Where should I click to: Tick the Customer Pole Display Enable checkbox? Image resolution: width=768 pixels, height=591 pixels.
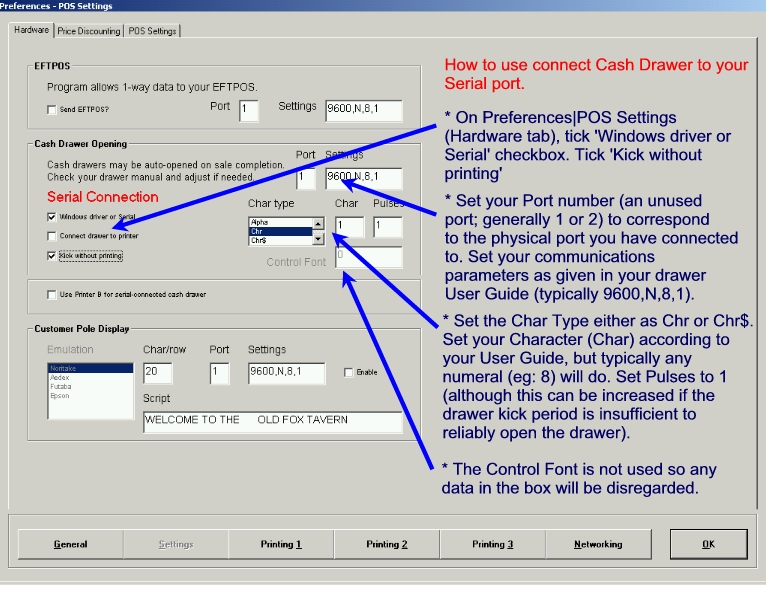348,373
